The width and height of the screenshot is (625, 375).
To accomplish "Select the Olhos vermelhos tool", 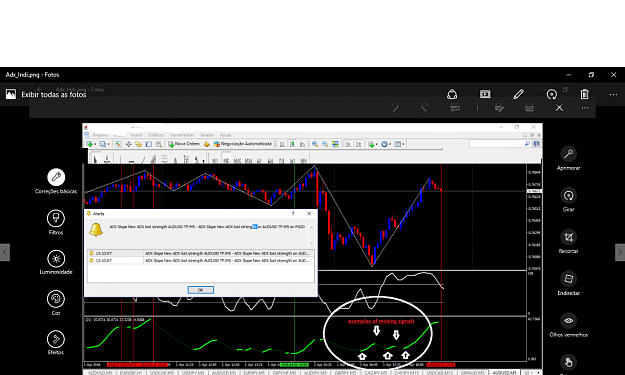I will click(568, 325).
